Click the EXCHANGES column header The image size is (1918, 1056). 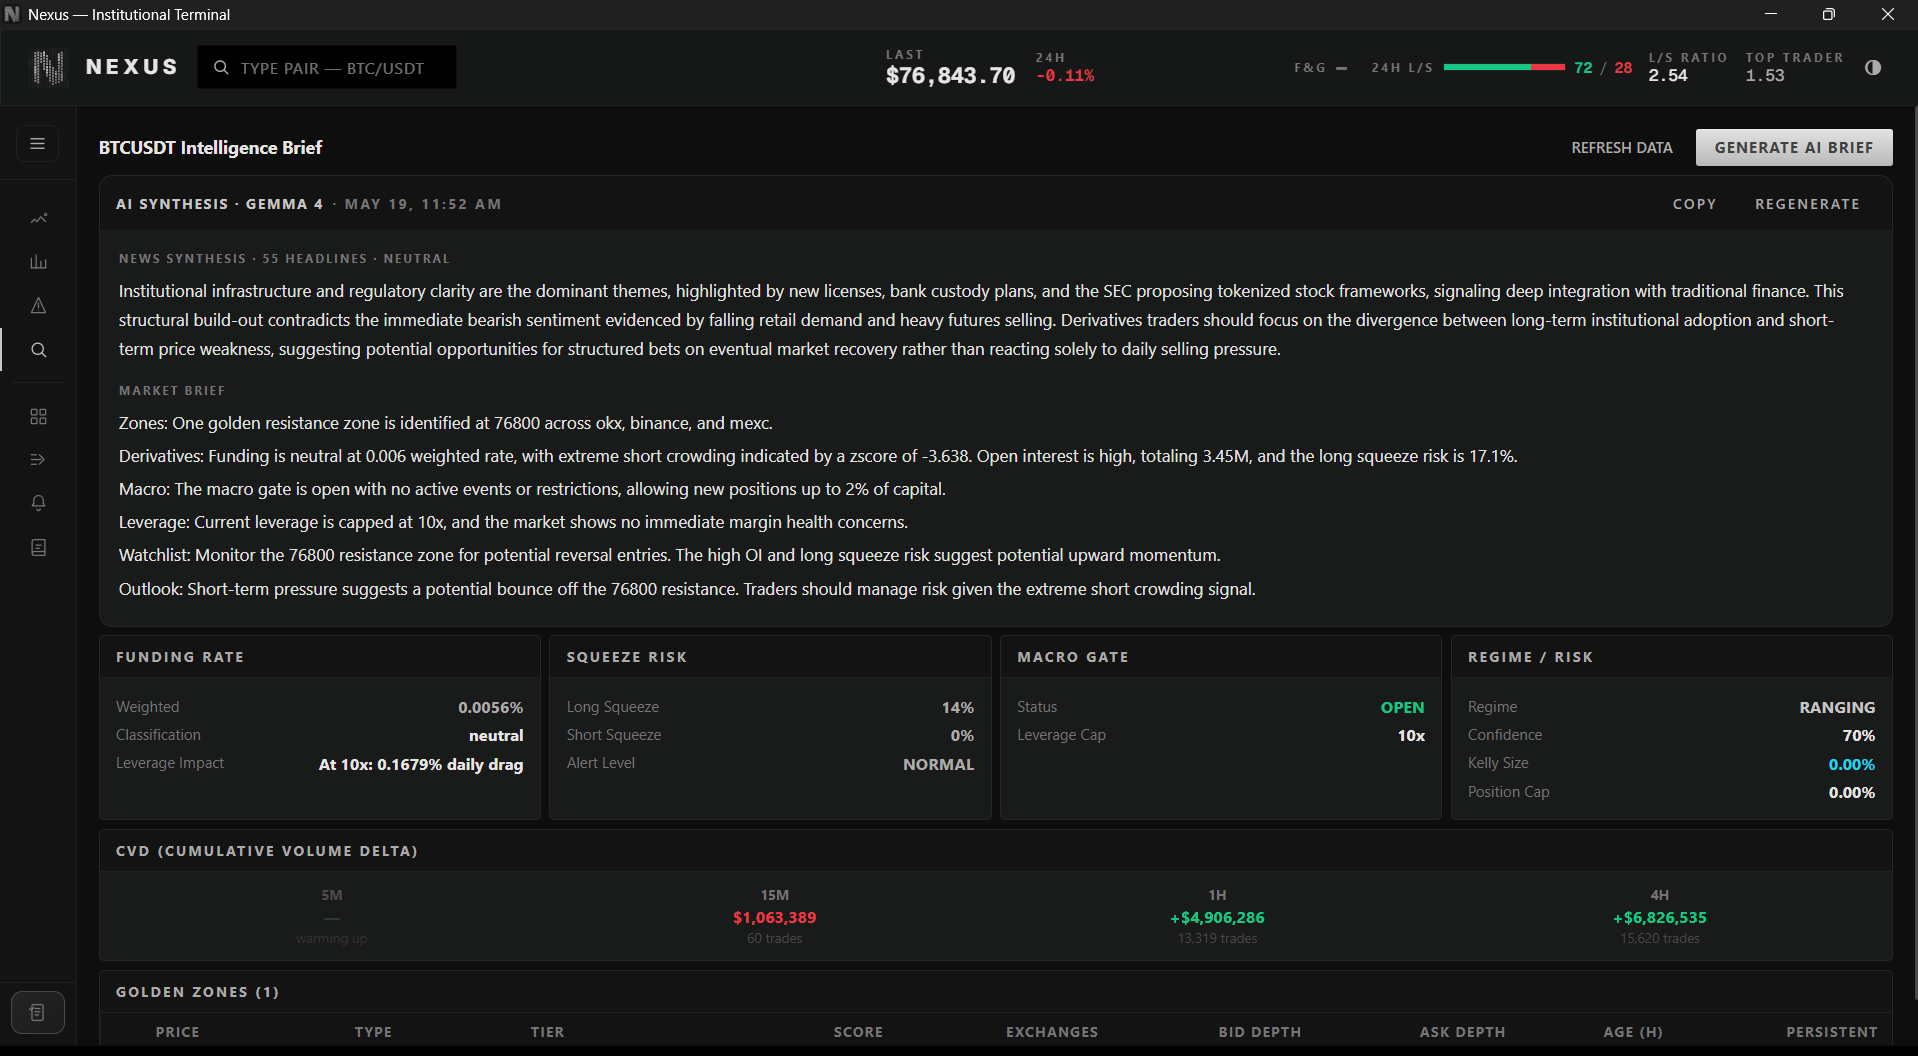(1052, 1032)
